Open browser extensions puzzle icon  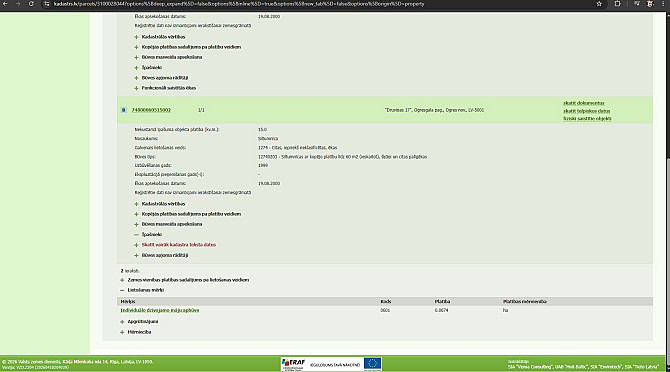click(x=617, y=4)
